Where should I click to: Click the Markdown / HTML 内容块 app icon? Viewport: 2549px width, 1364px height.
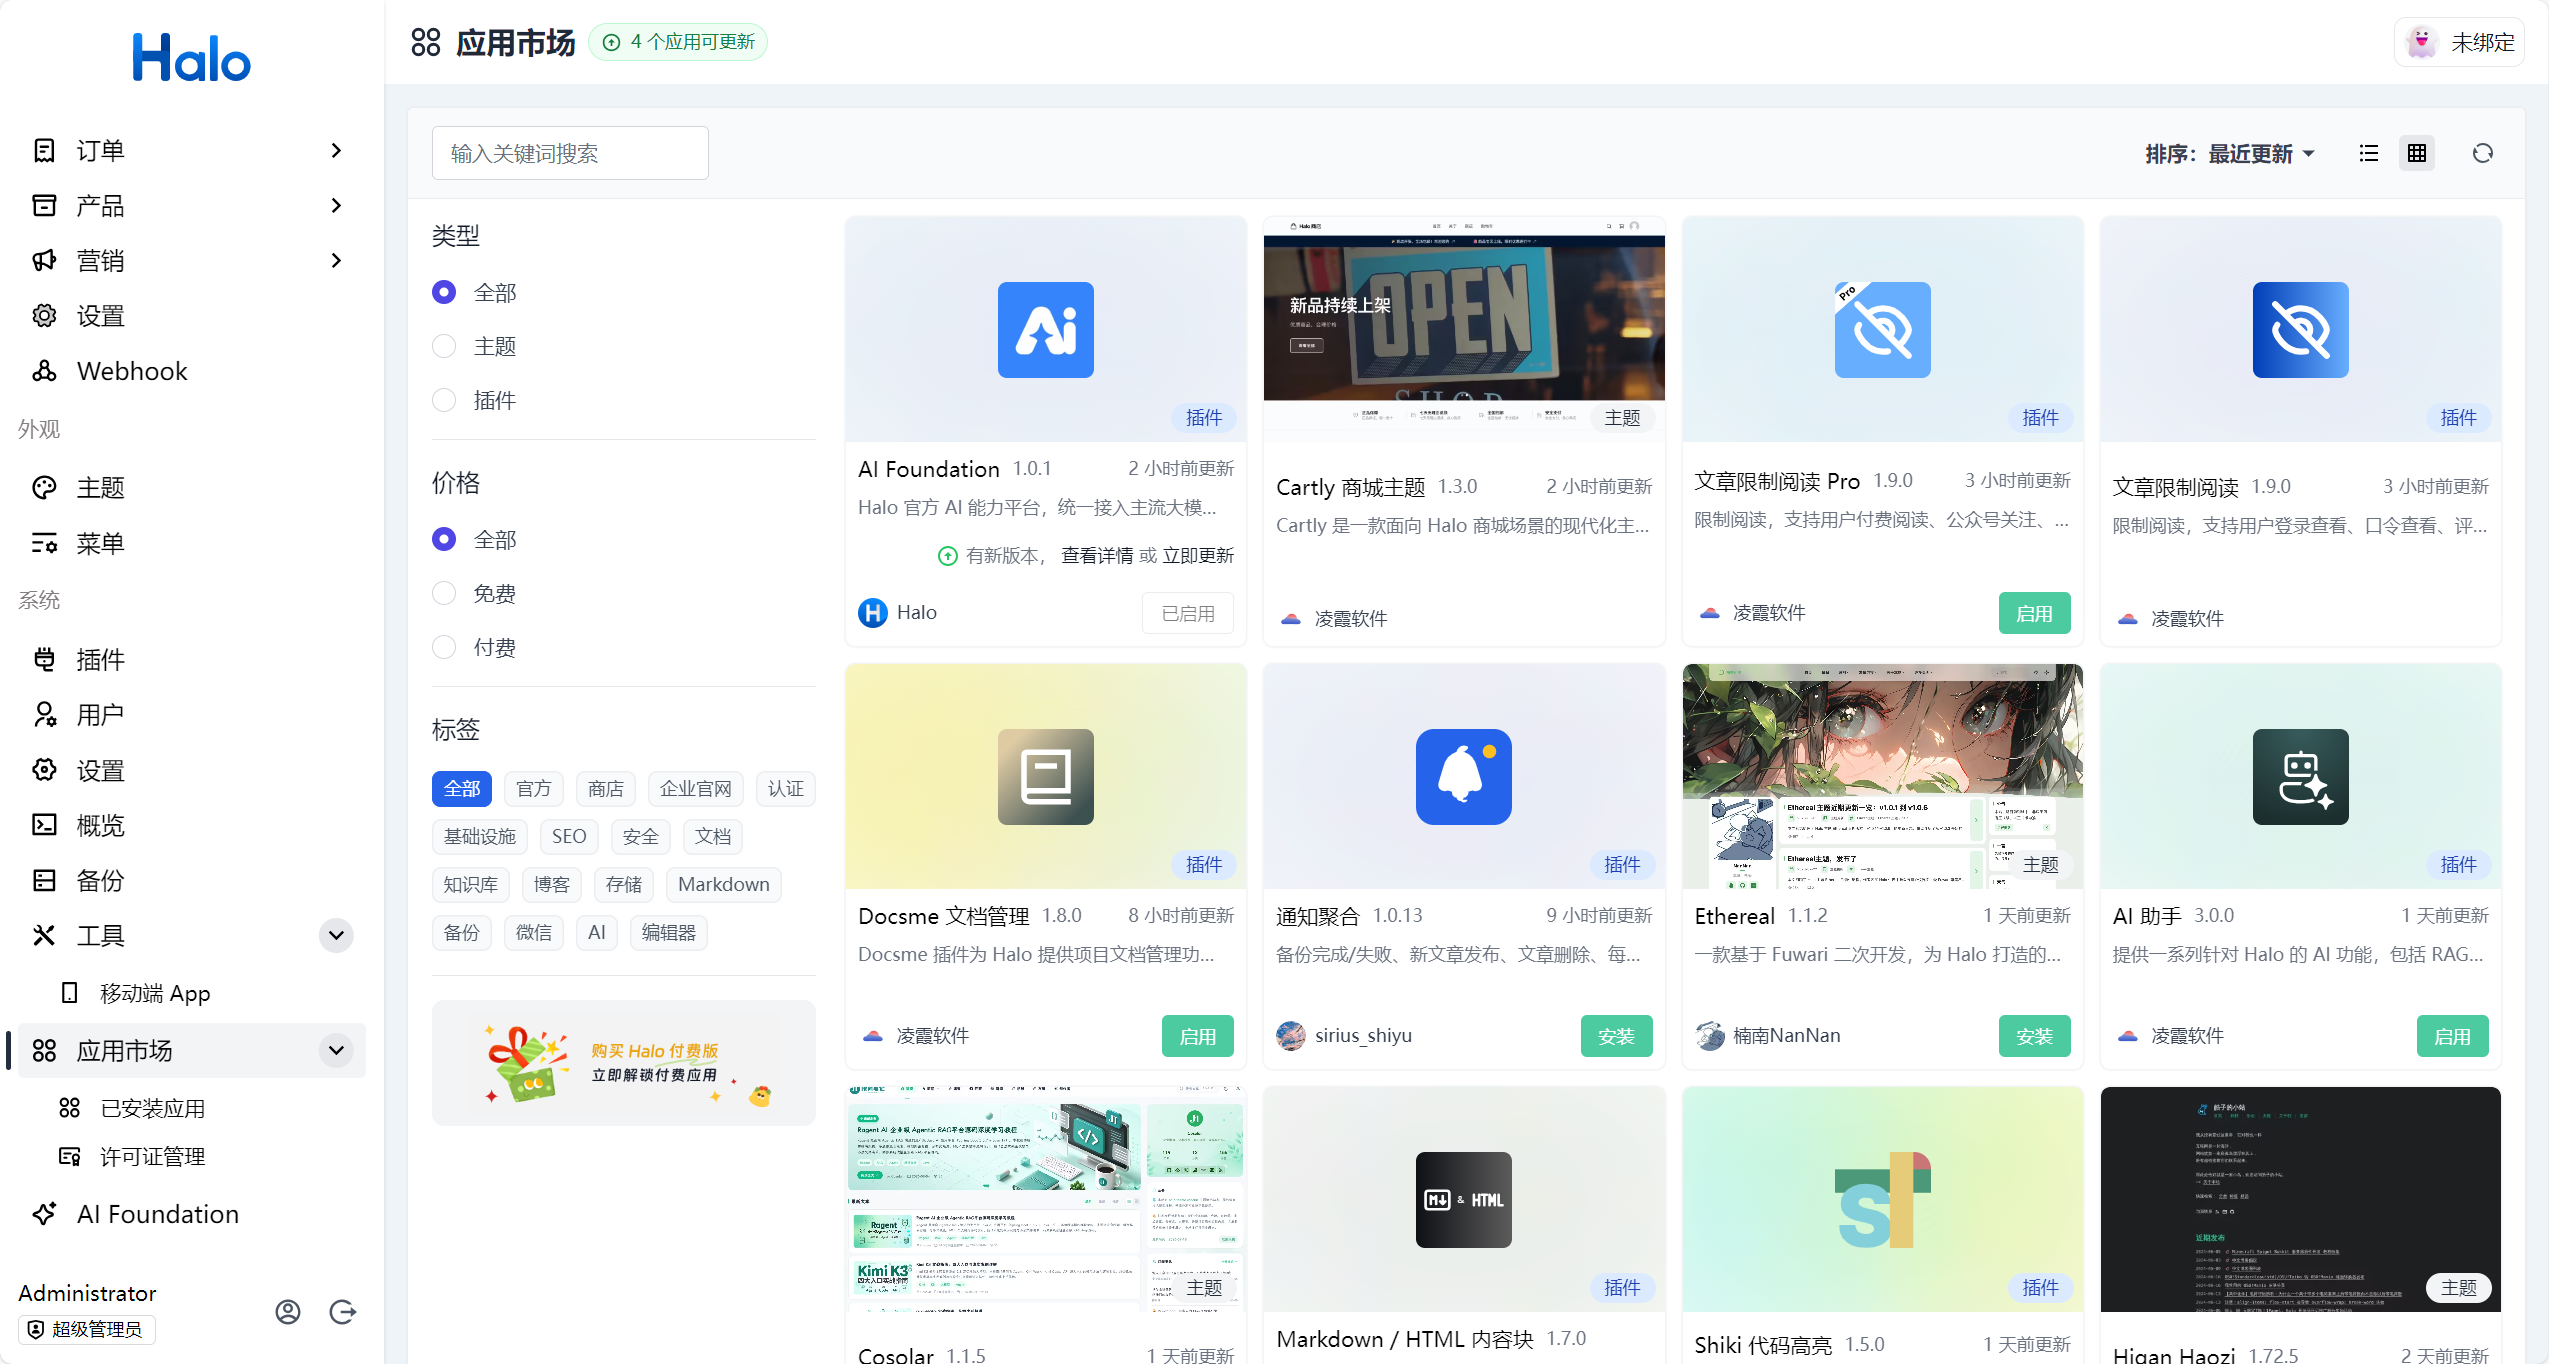click(x=1464, y=1200)
